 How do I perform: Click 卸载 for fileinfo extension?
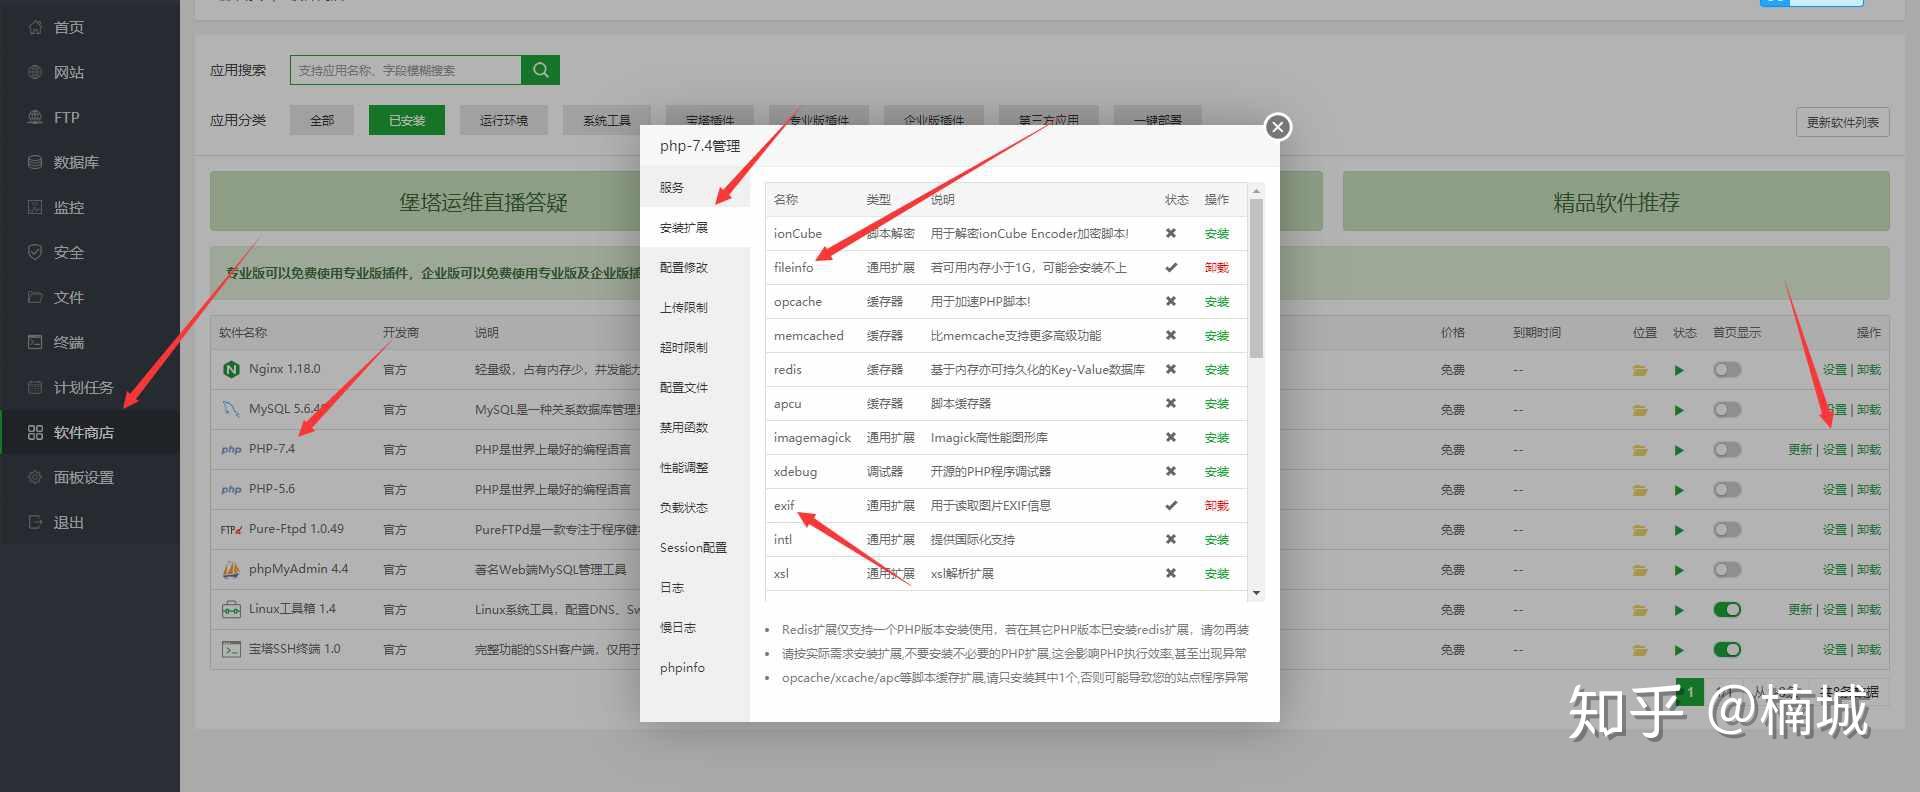(1217, 268)
